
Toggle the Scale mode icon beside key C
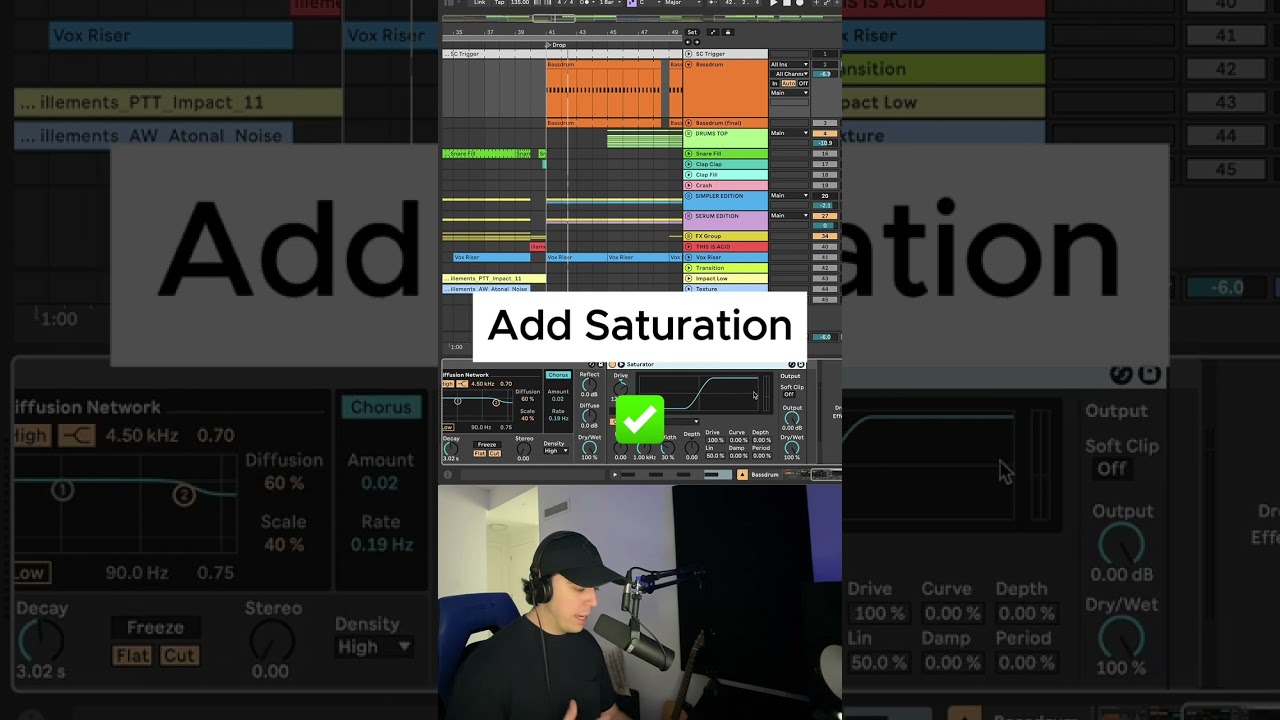click(x=632, y=3)
